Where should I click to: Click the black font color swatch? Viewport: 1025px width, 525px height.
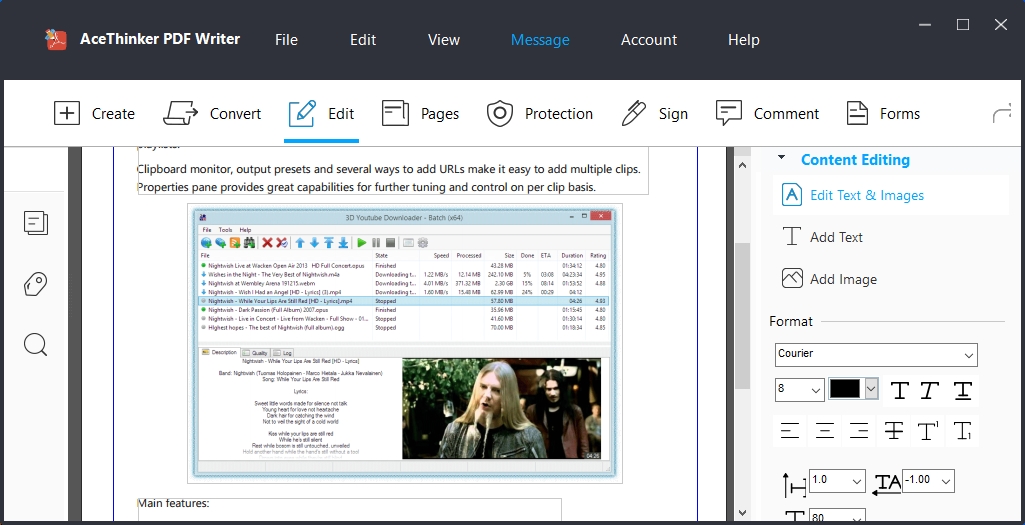tap(845, 388)
